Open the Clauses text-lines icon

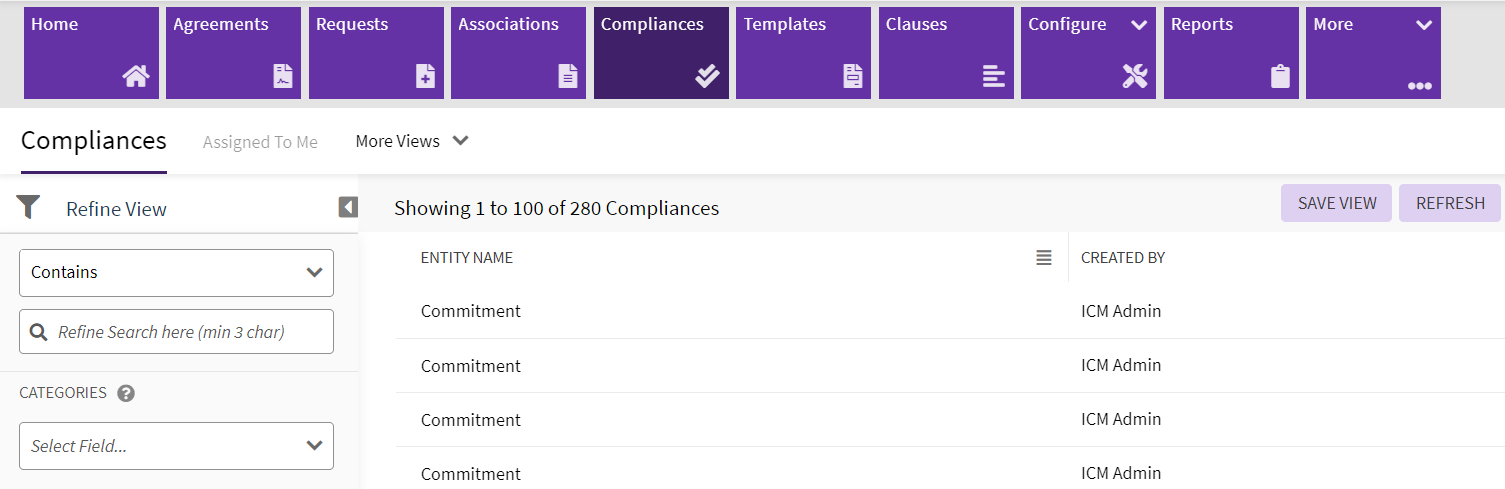993,77
